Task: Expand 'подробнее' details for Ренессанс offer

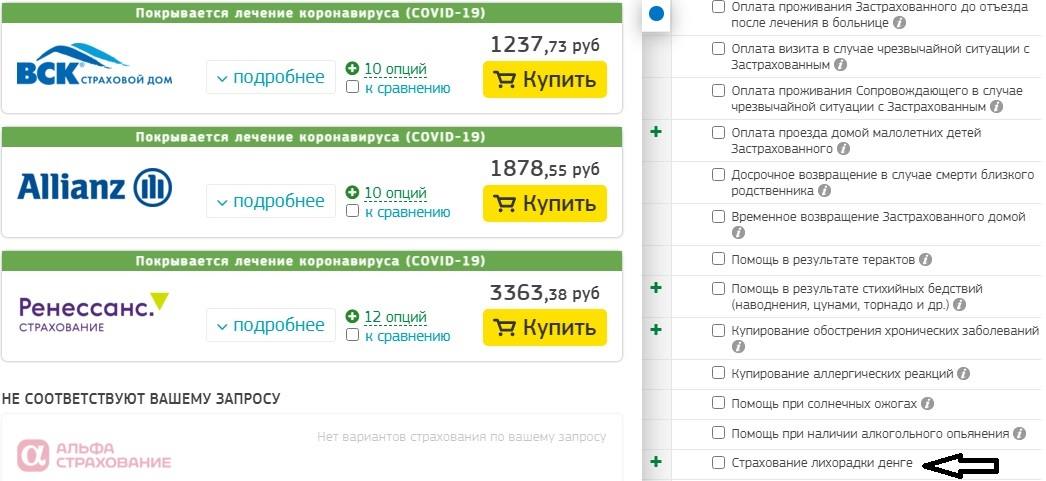Action: (271, 326)
